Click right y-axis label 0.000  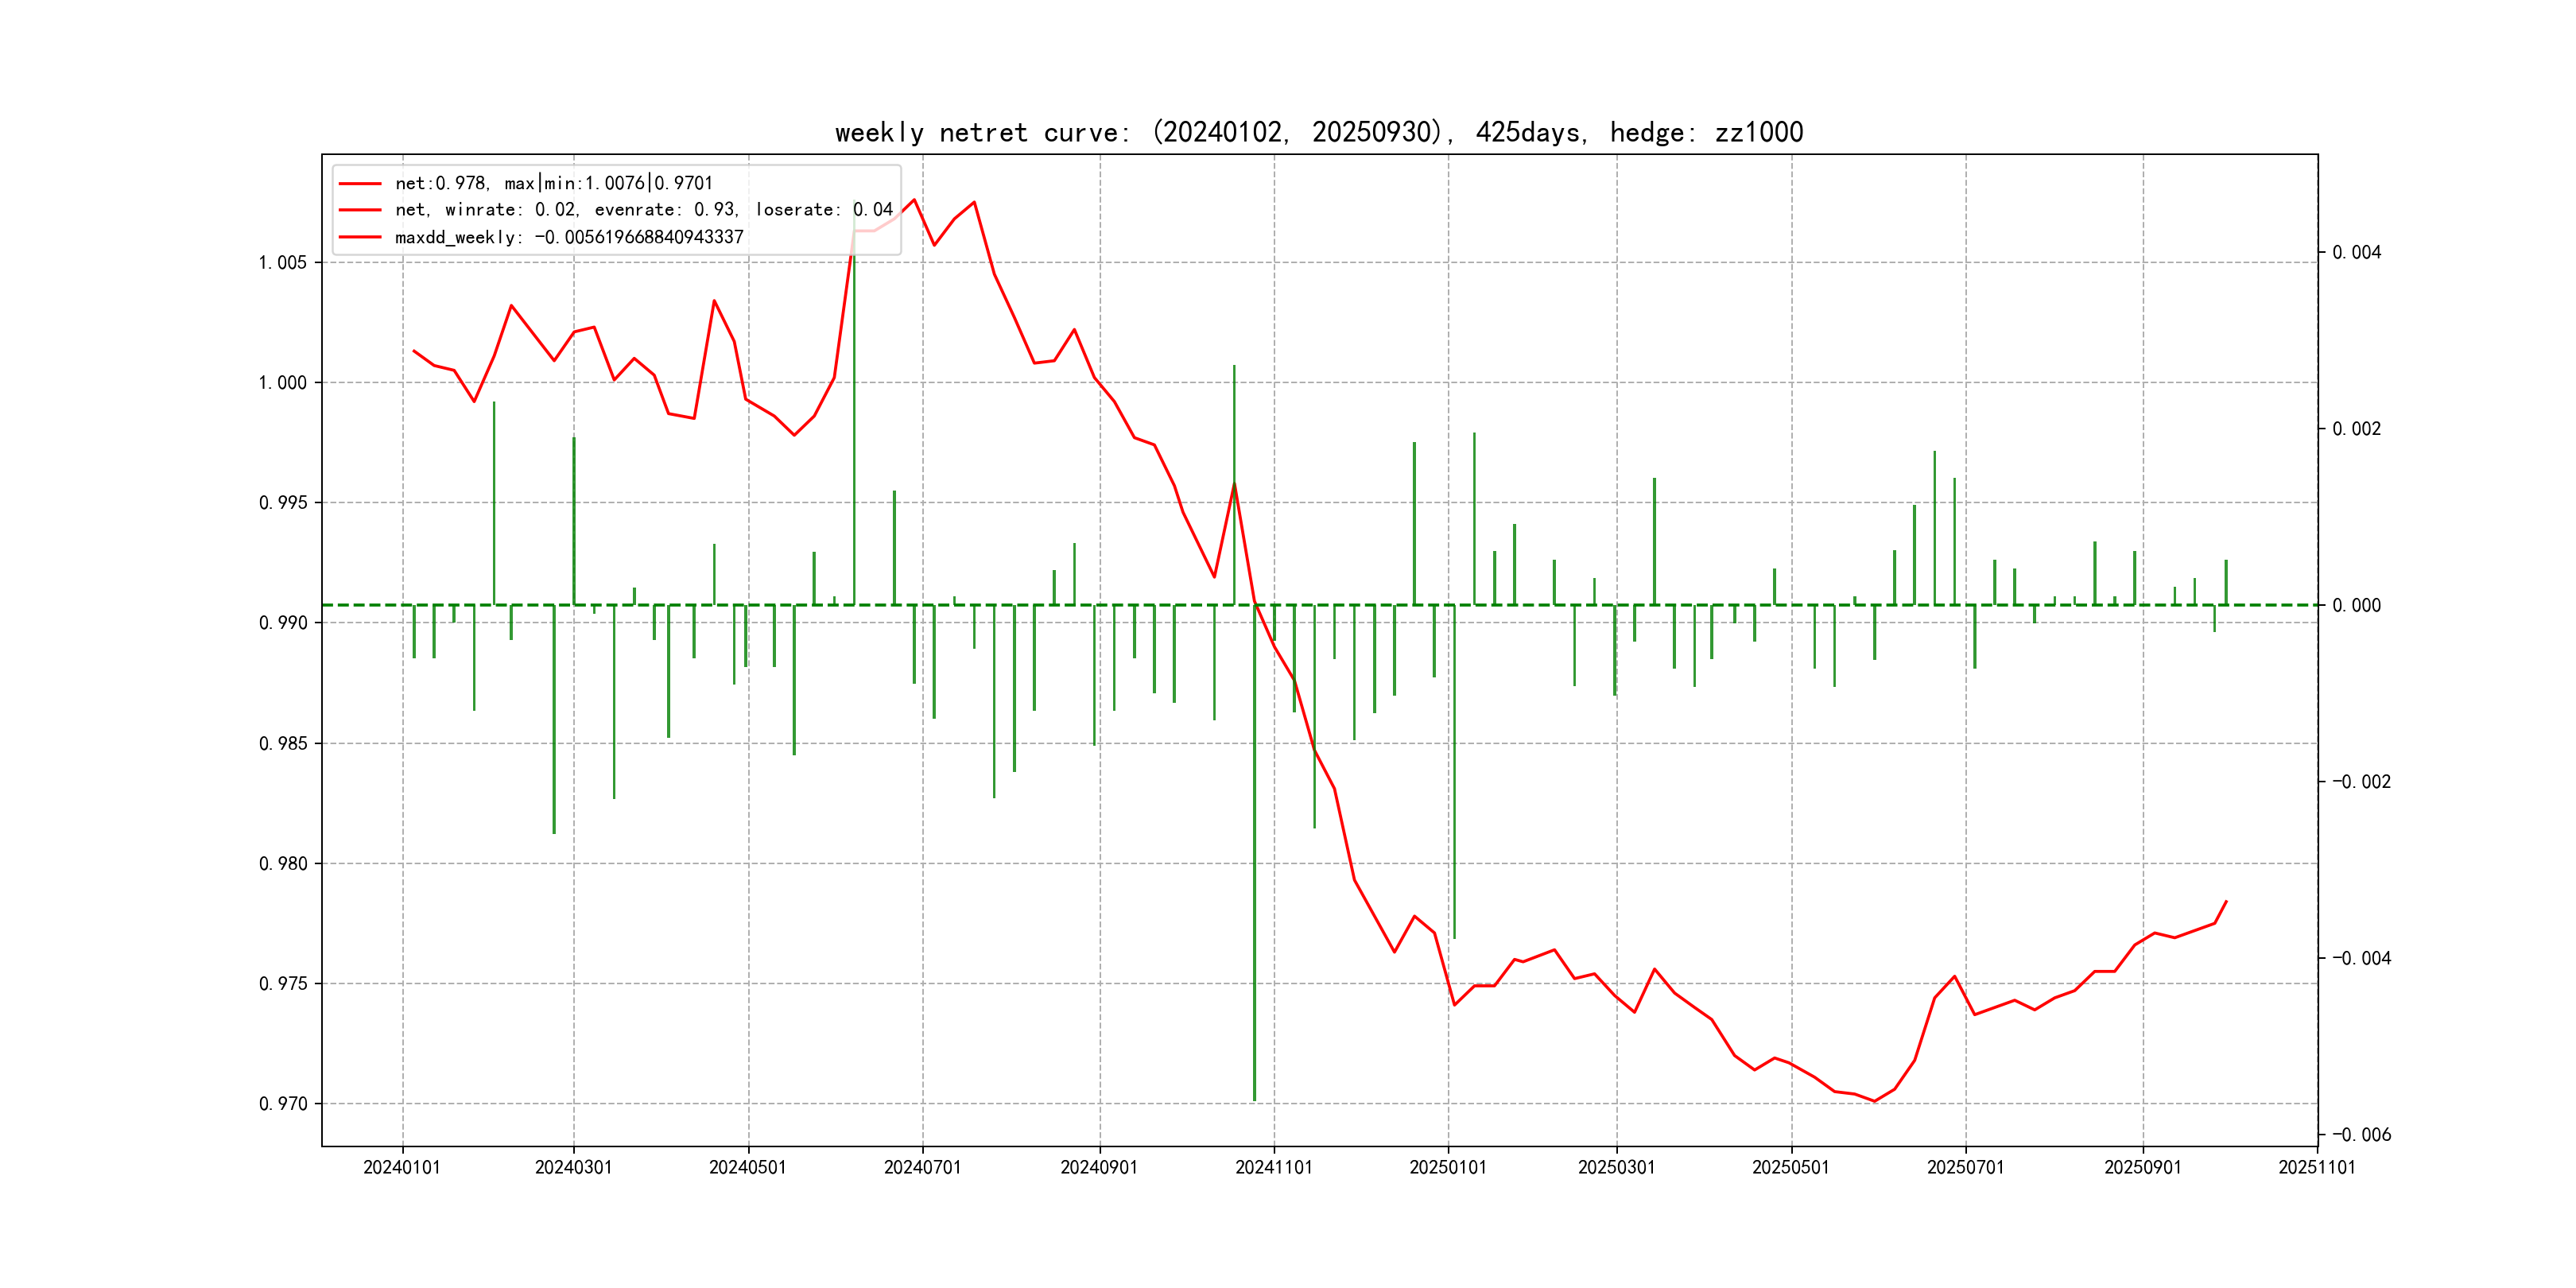(2356, 606)
